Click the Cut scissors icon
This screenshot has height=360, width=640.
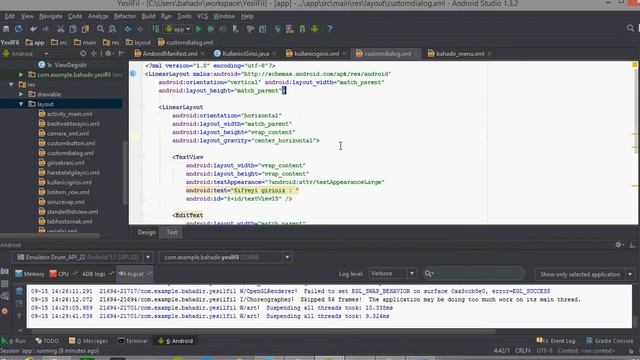tap(60, 29)
